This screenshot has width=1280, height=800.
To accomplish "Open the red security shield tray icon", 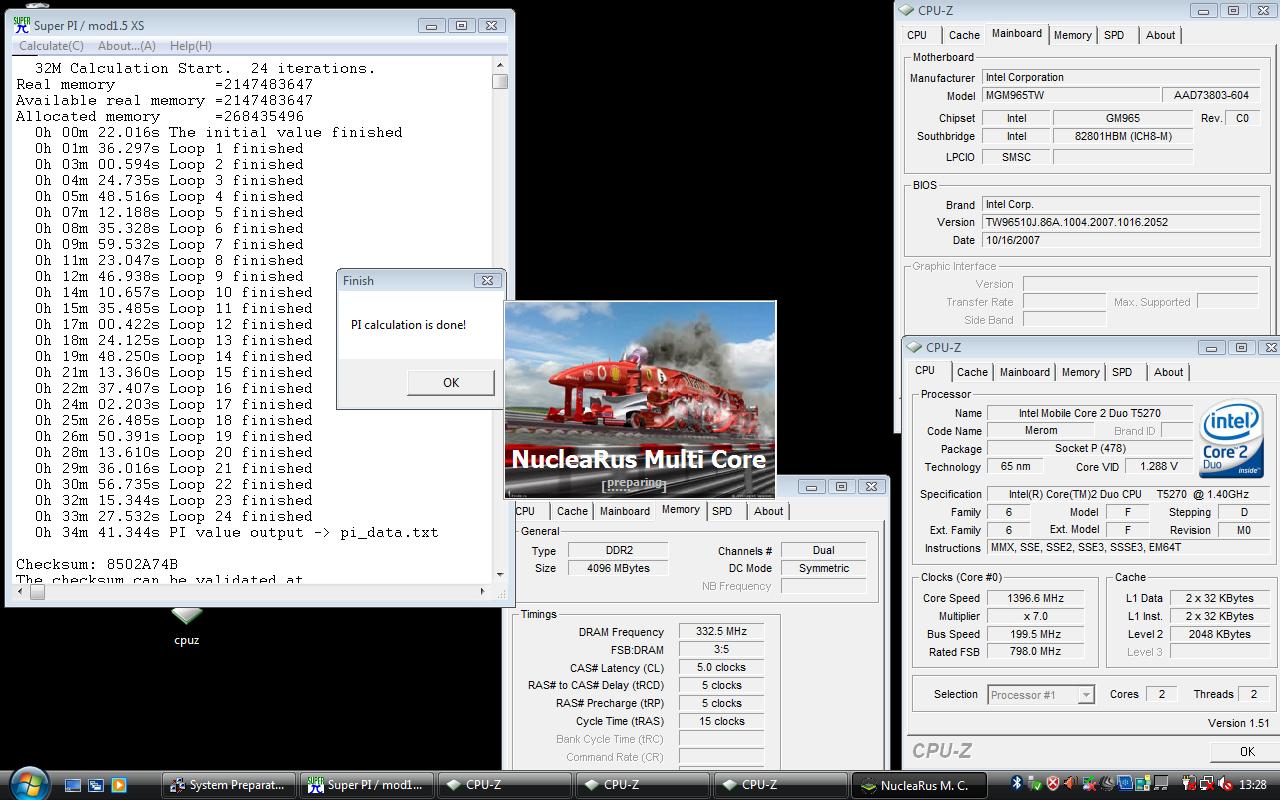I will (1053, 784).
